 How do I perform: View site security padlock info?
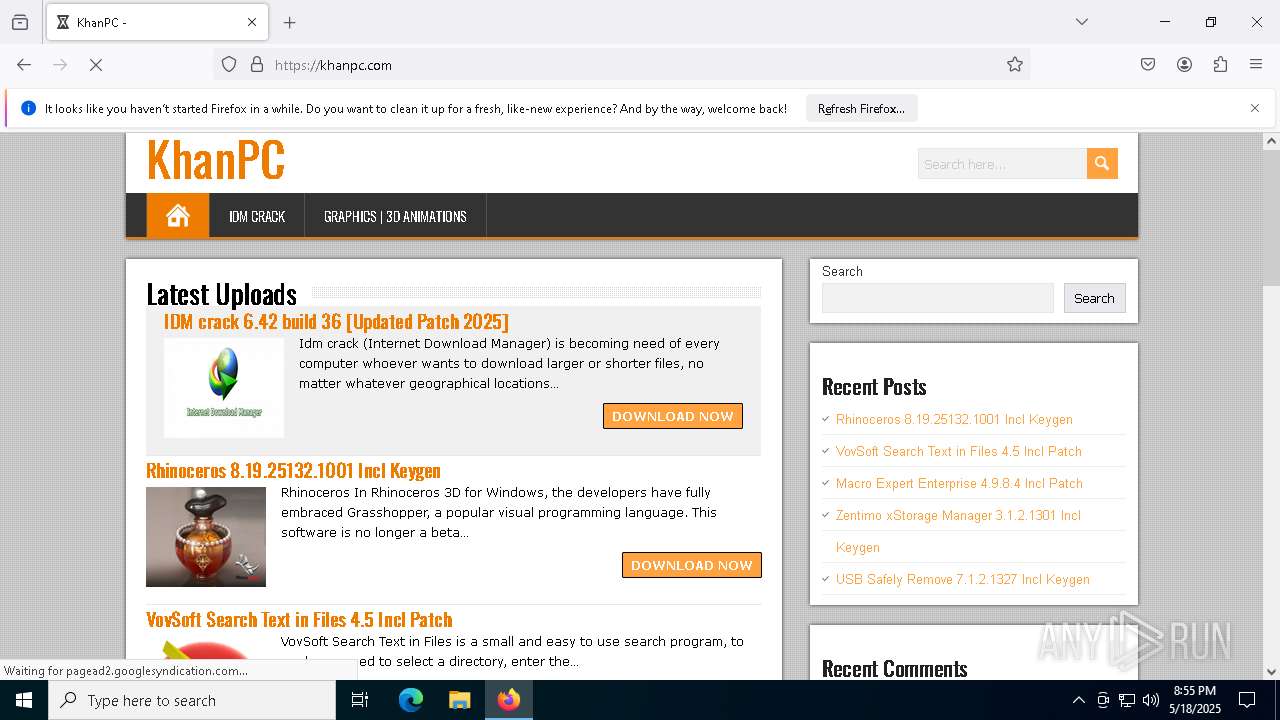257,65
